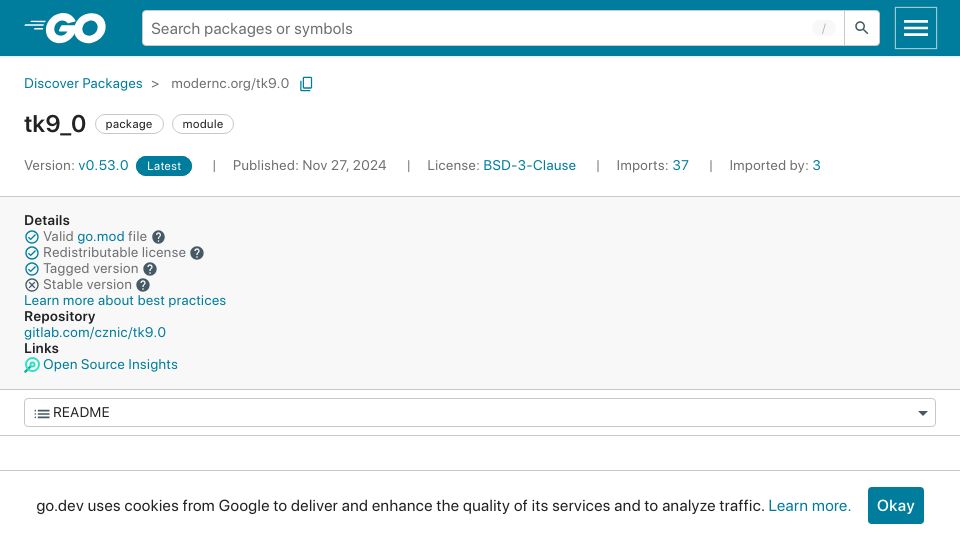This screenshot has width=960, height=540.
Task: Click help icon beside Stable version
Action: [x=143, y=285]
